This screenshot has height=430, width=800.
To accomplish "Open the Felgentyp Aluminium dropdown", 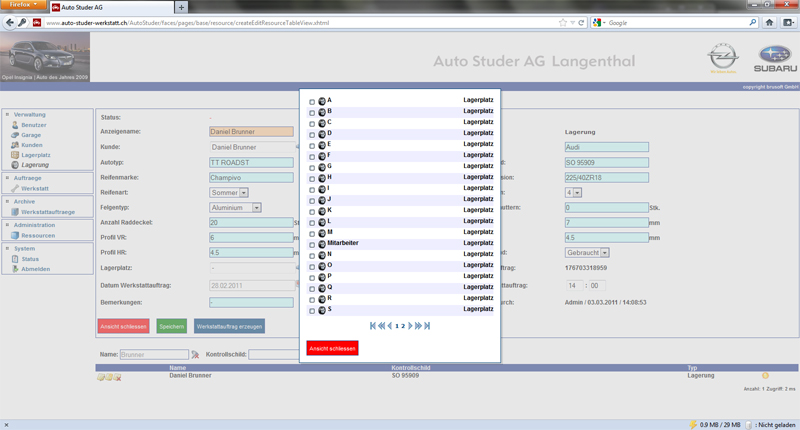I will (x=235, y=208).
